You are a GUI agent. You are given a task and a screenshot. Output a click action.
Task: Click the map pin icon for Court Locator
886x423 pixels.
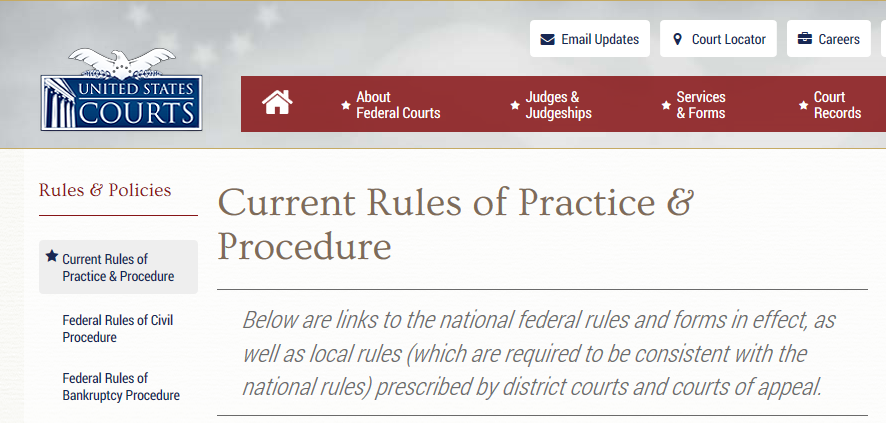(x=677, y=40)
